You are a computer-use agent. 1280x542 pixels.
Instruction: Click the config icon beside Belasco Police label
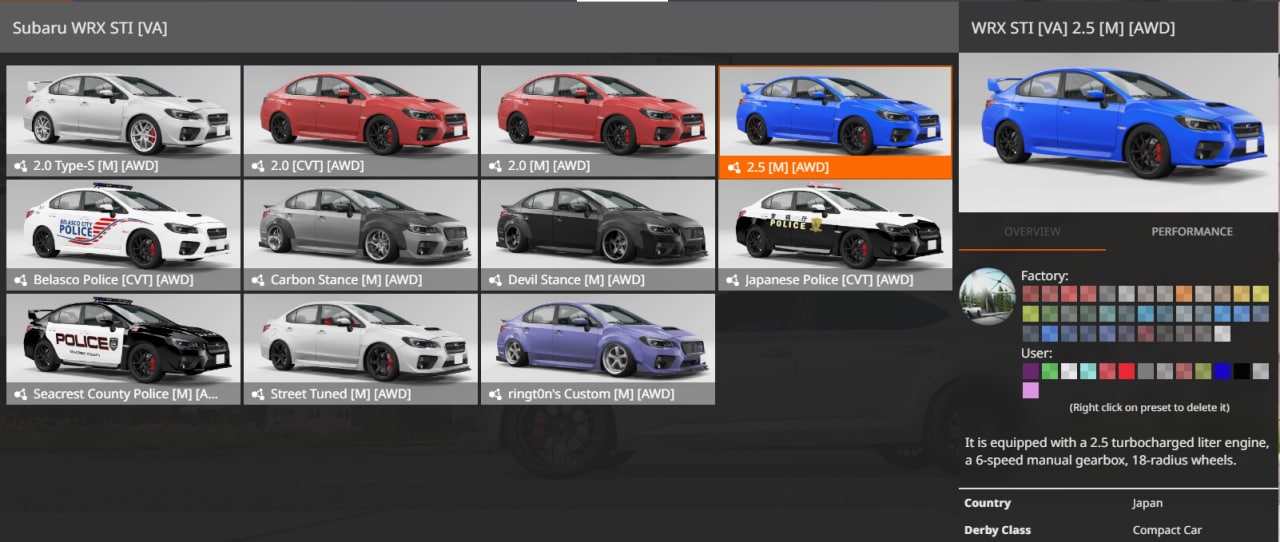pyautogui.click(x=20, y=281)
